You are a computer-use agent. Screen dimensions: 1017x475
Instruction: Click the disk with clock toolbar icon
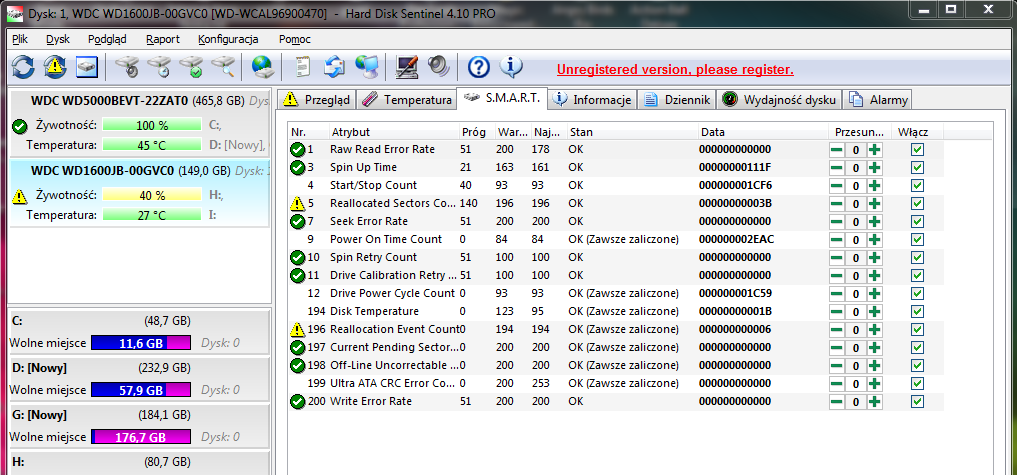(x=159, y=66)
